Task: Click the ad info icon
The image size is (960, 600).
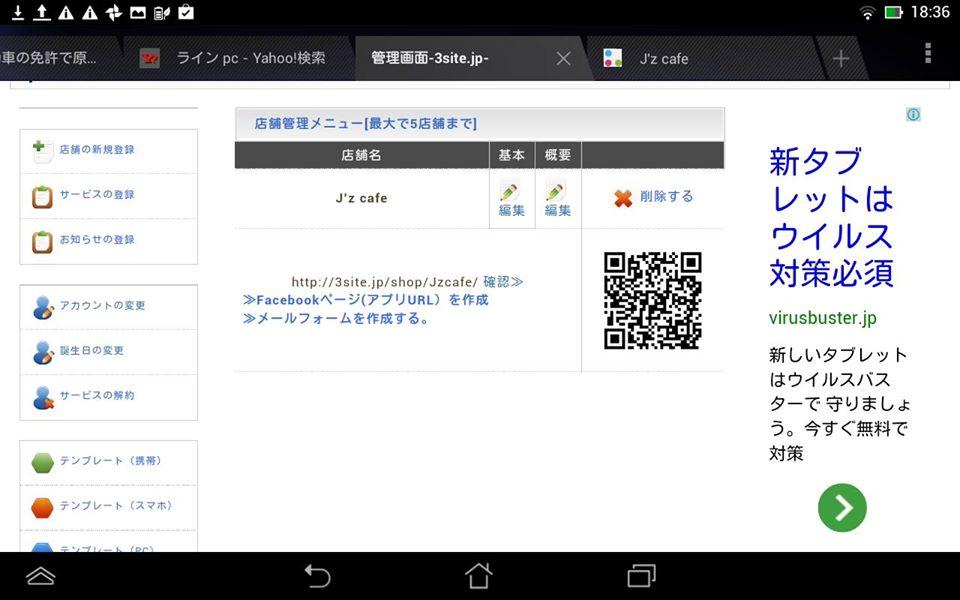Action: tap(913, 114)
